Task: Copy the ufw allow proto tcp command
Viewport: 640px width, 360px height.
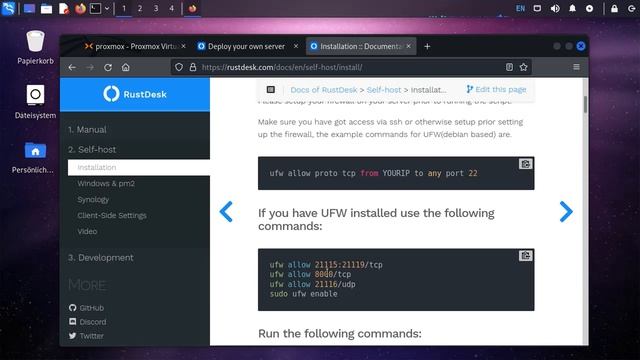Action: click(525, 164)
